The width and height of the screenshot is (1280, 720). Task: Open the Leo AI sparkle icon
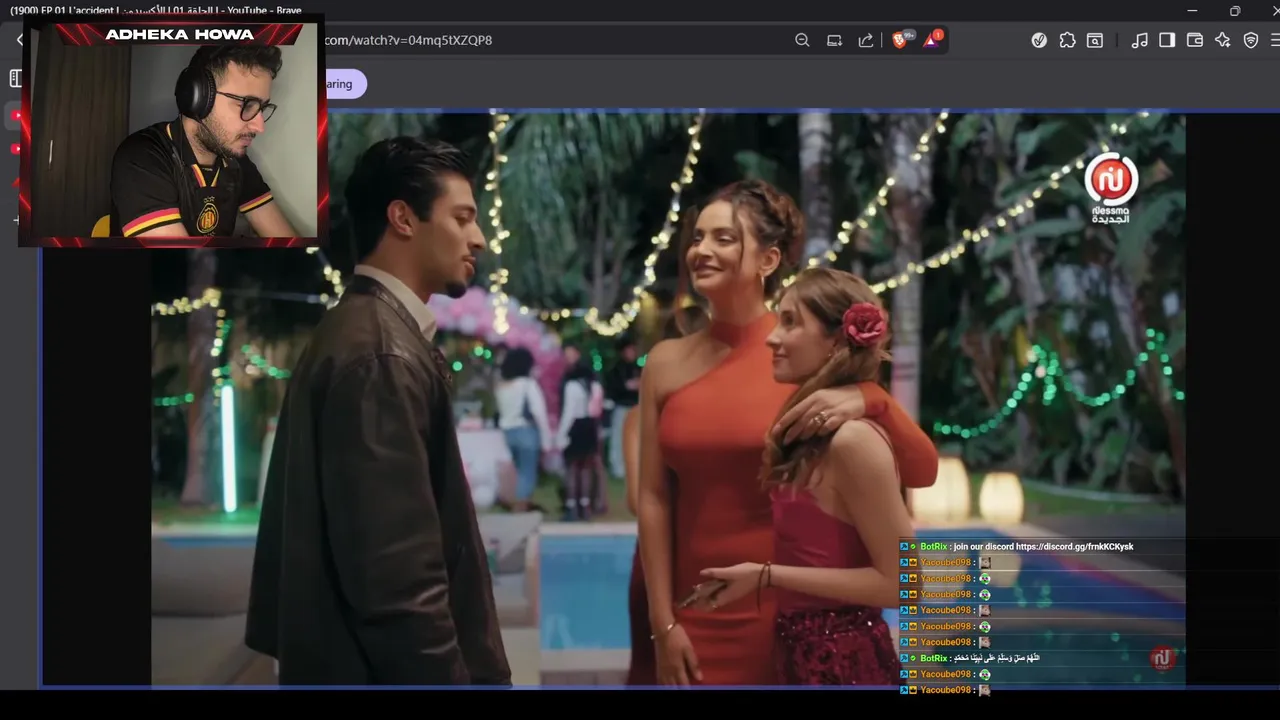(x=1223, y=40)
